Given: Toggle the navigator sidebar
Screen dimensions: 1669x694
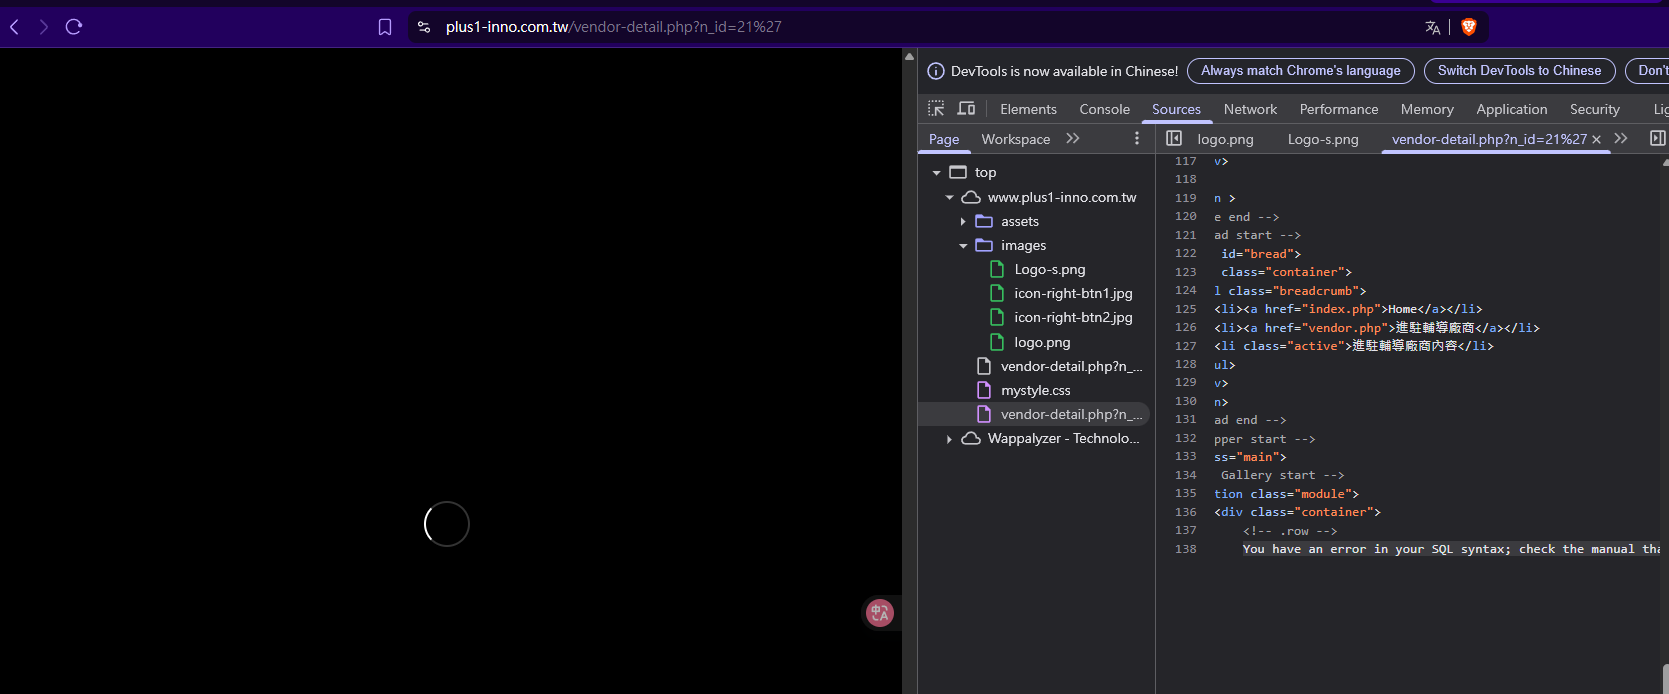Looking at the screenshot, I should (1174, 138).
